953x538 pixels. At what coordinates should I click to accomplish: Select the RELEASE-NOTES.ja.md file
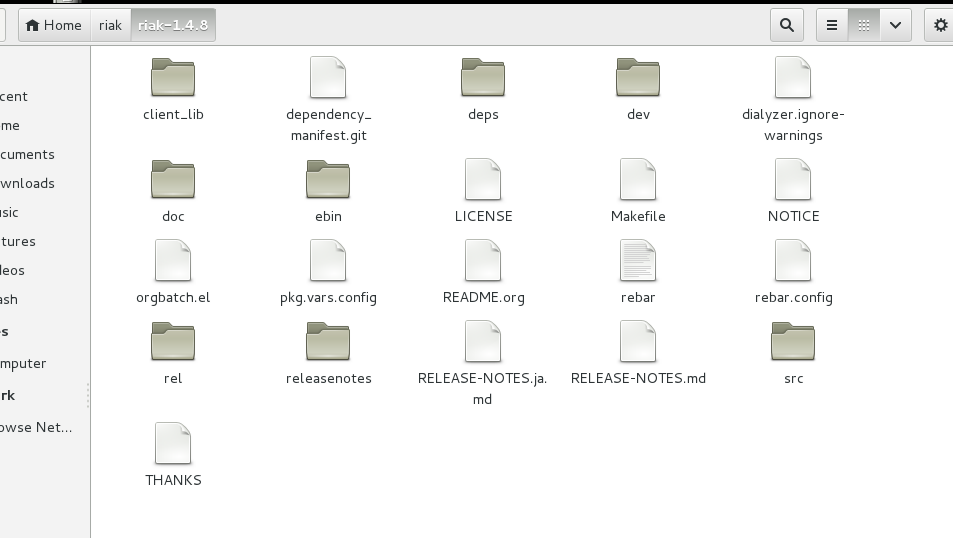483,341
